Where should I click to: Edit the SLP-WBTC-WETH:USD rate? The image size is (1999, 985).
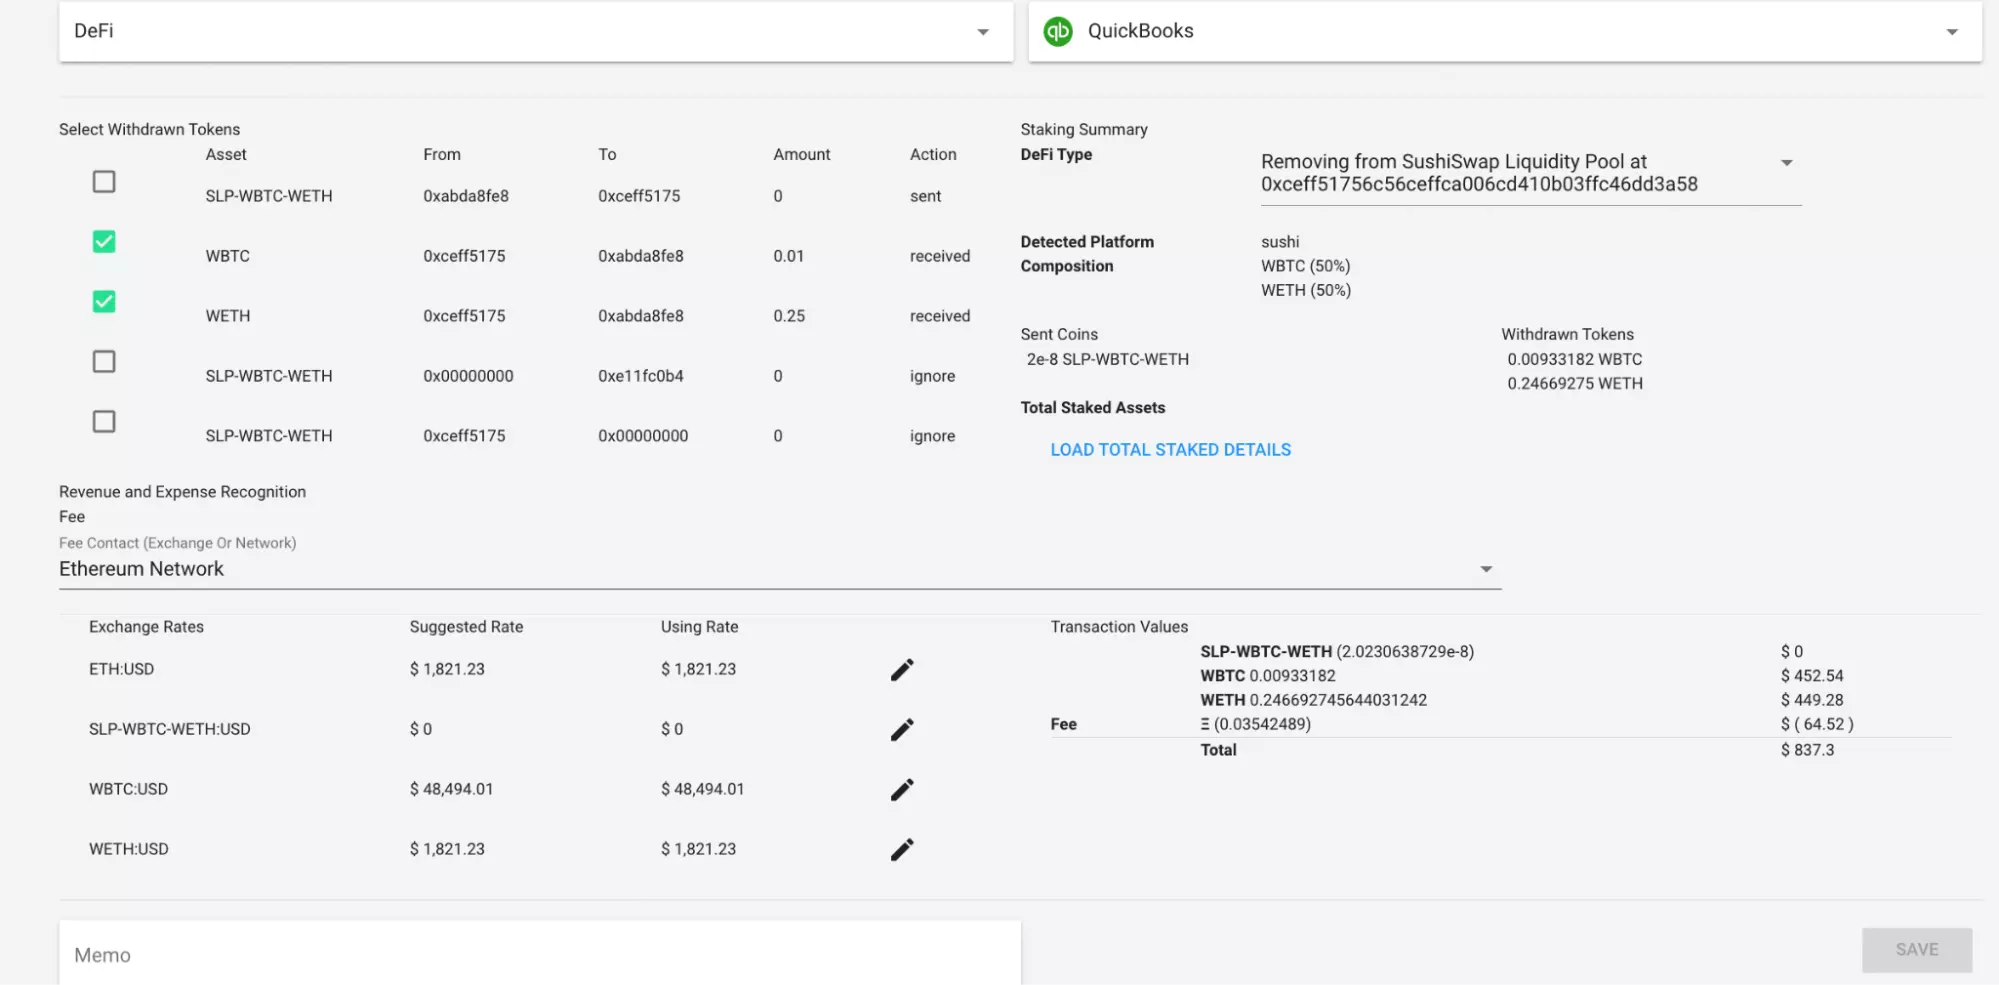(x=901, y=729)
